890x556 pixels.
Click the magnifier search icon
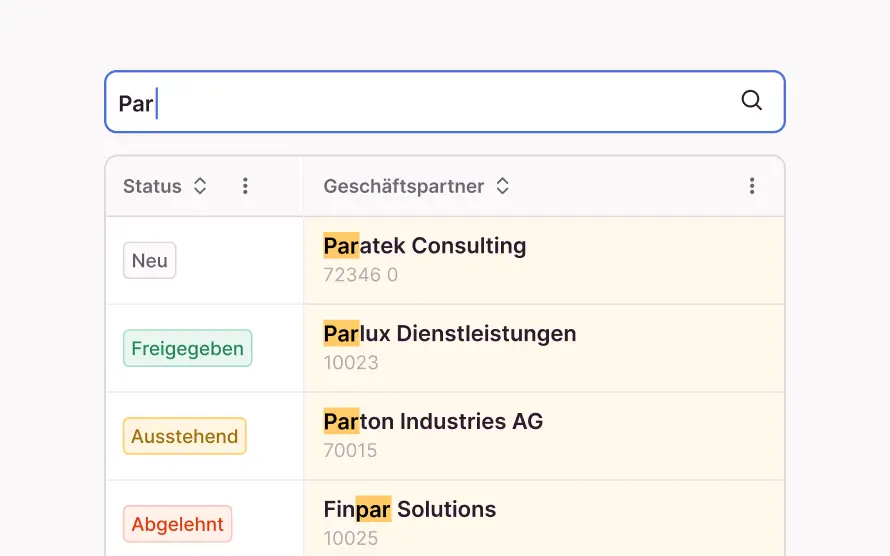pos(751,100)
